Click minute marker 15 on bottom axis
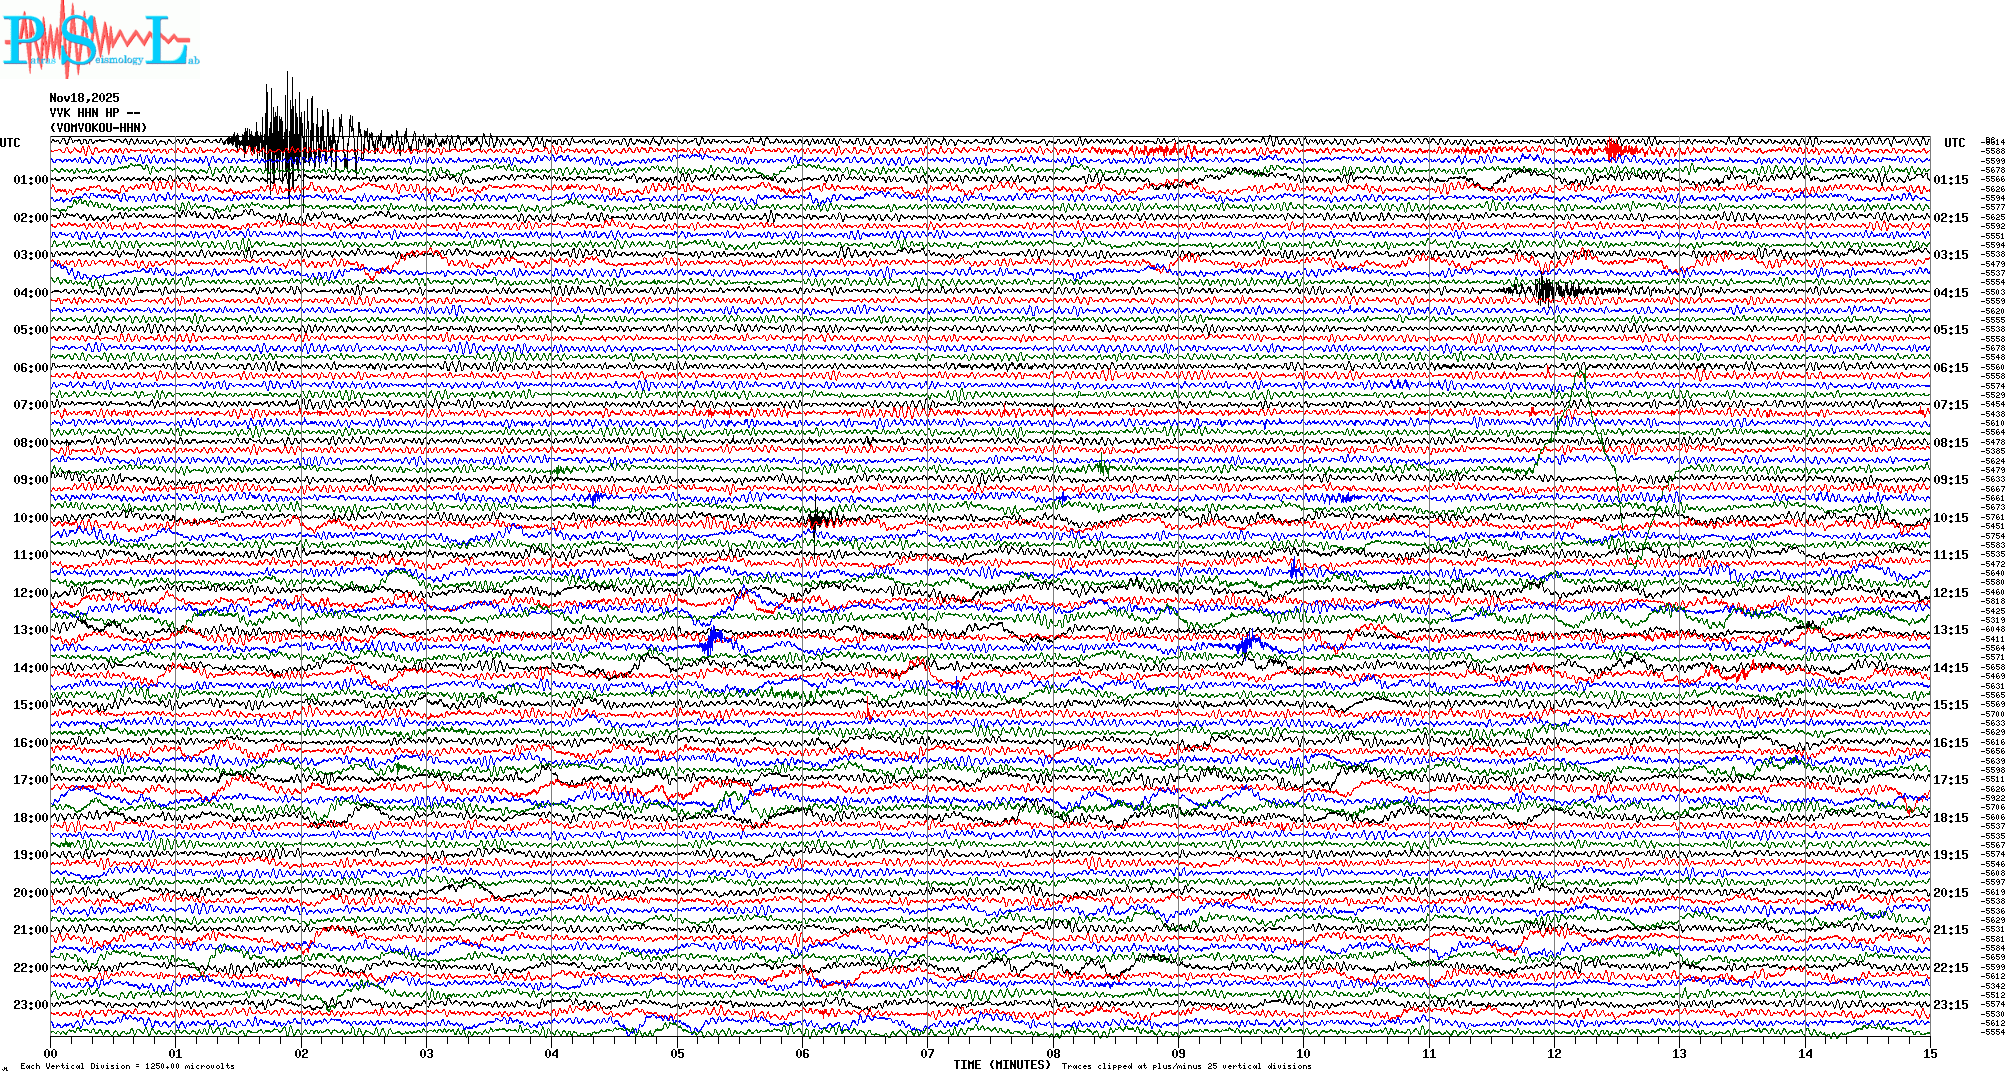Viewport: 2010px width, 1080px height. coord(1929,1053)
